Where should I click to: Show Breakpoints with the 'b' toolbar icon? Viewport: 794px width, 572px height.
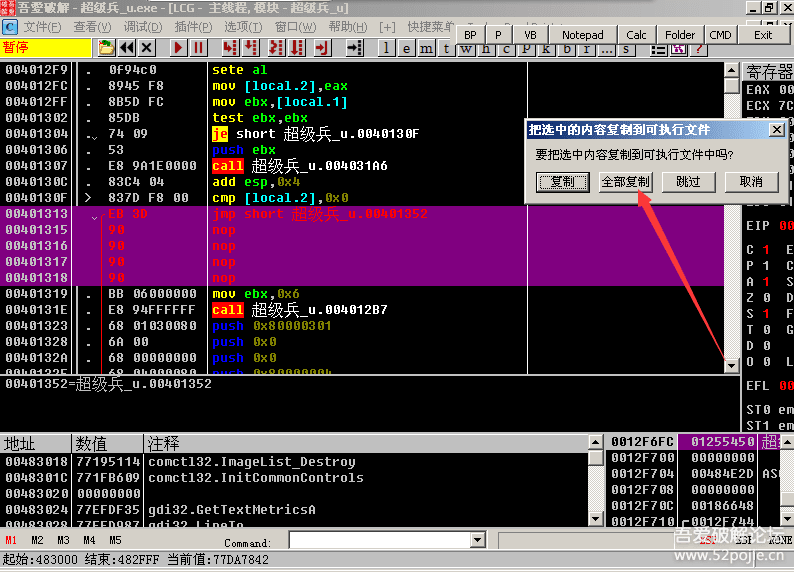(567, 51)
